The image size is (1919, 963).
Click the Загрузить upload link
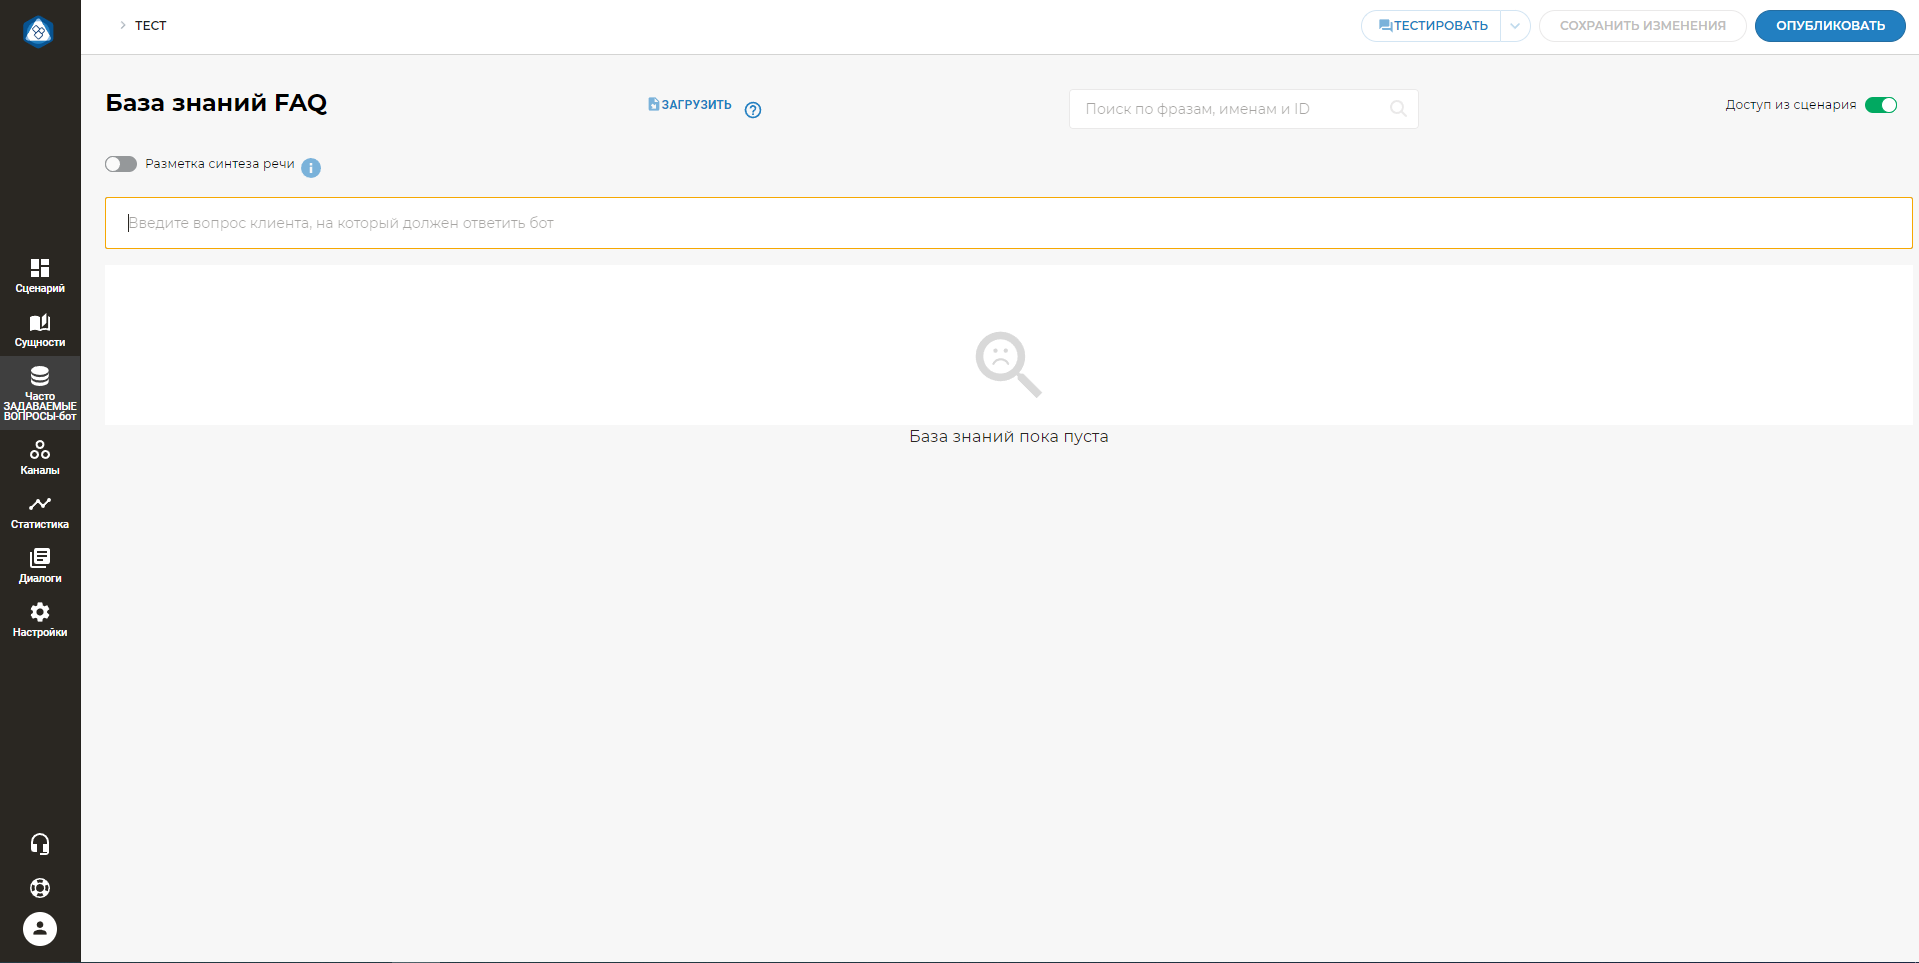pos(690,104)
